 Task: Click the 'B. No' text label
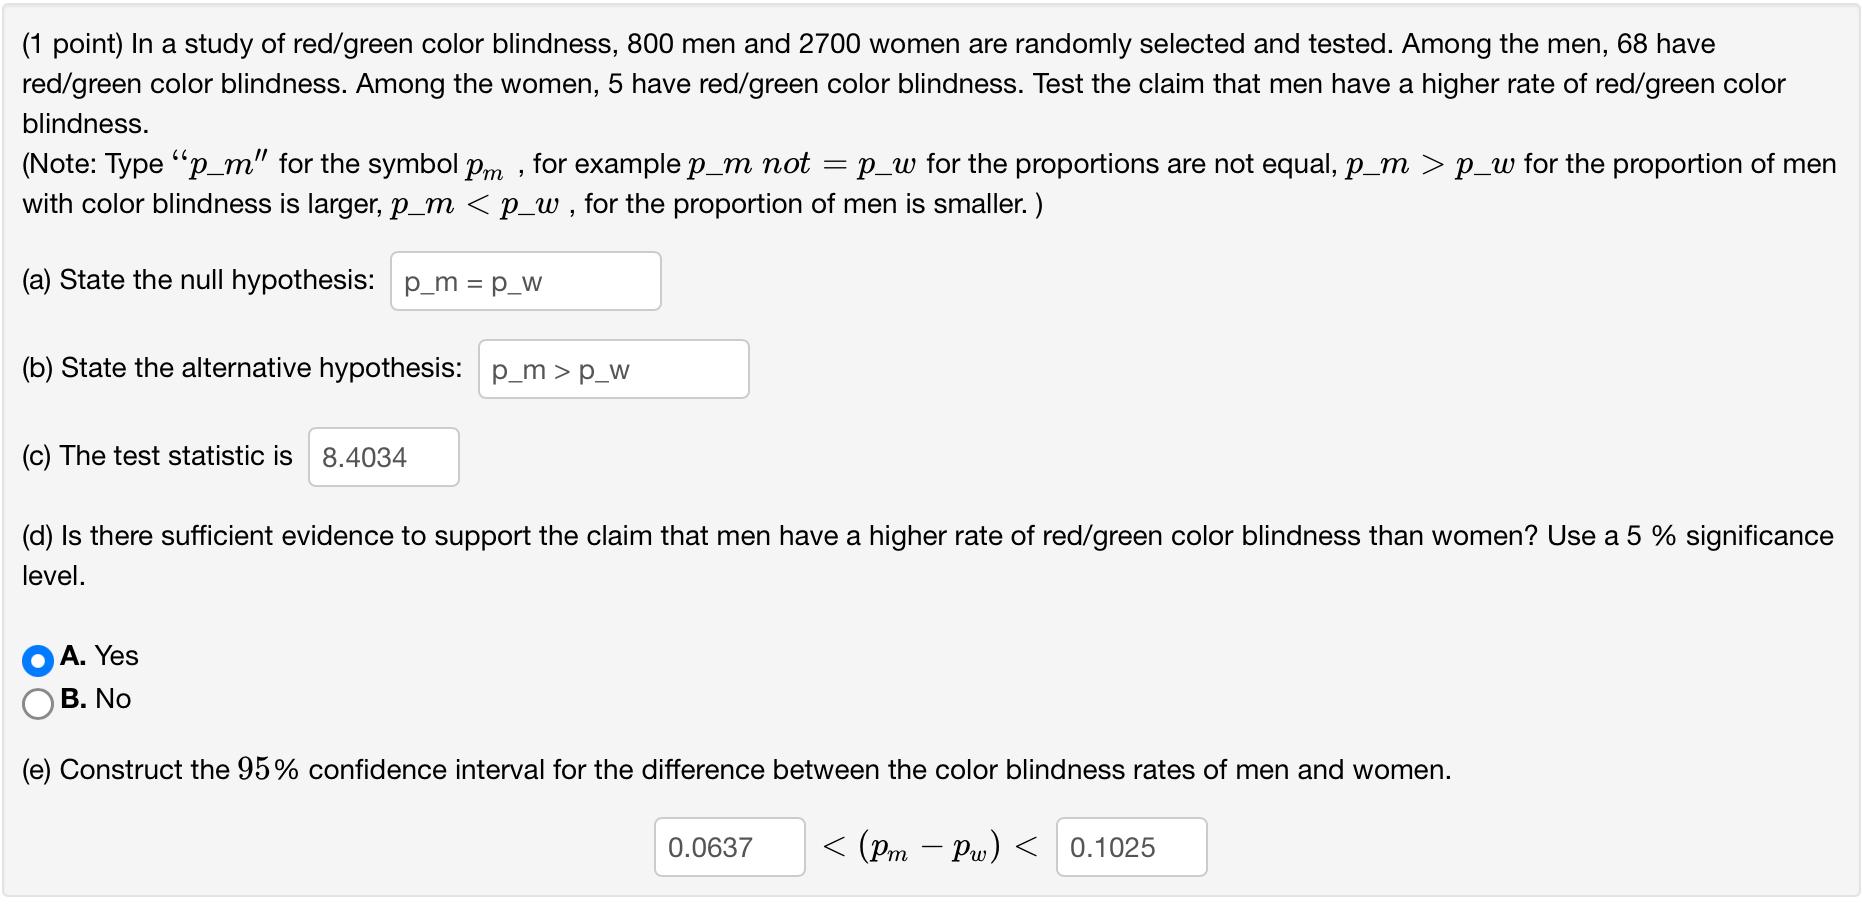click(95, 700)
